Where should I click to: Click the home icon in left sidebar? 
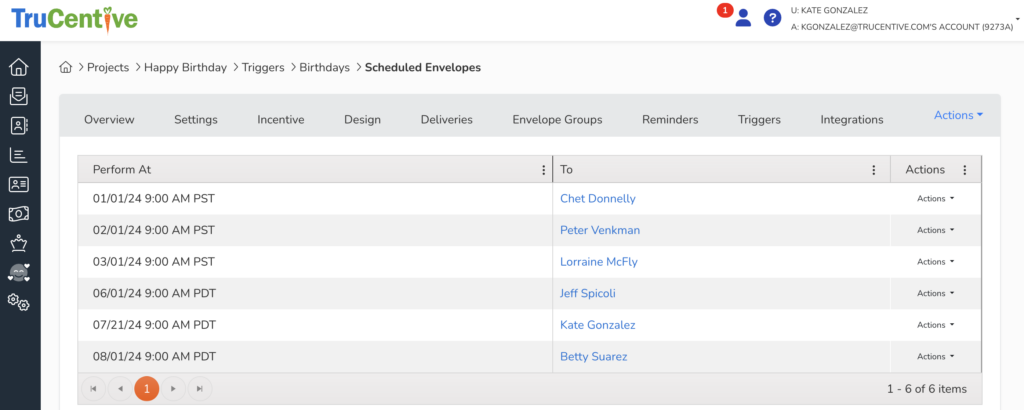[18, 68]
